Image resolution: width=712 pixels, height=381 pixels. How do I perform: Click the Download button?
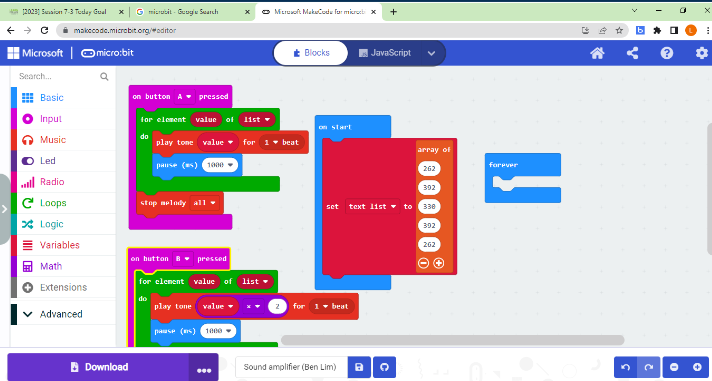99,367
